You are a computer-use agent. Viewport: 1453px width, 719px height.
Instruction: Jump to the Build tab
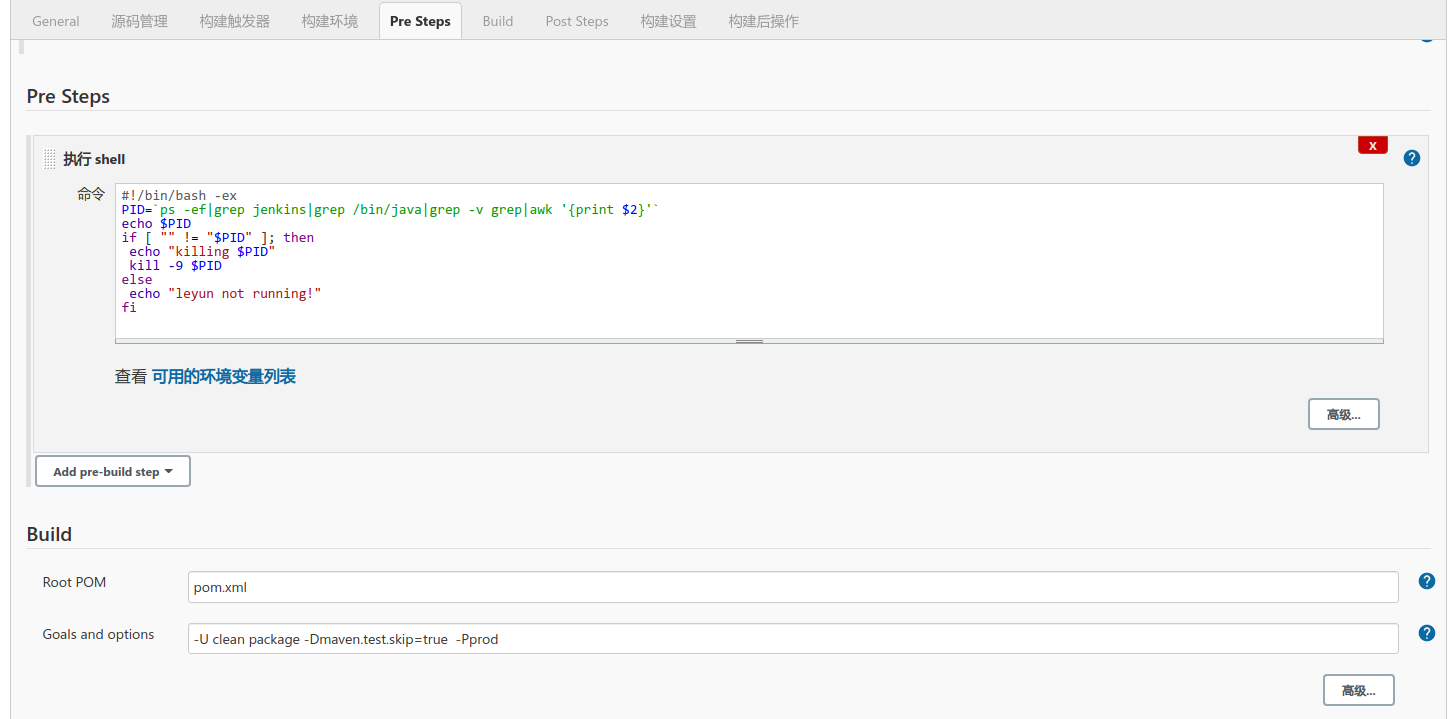[x=497, y=21]
